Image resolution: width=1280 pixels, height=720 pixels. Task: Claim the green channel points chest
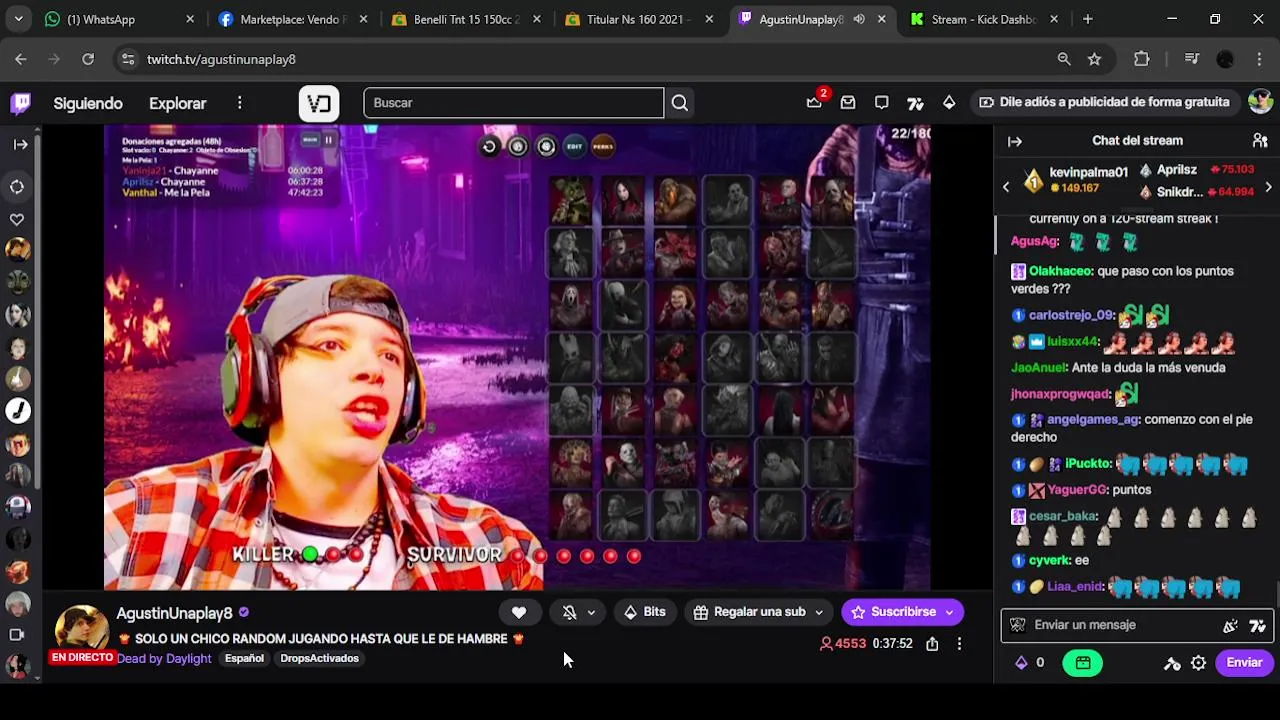[1082, 662]
